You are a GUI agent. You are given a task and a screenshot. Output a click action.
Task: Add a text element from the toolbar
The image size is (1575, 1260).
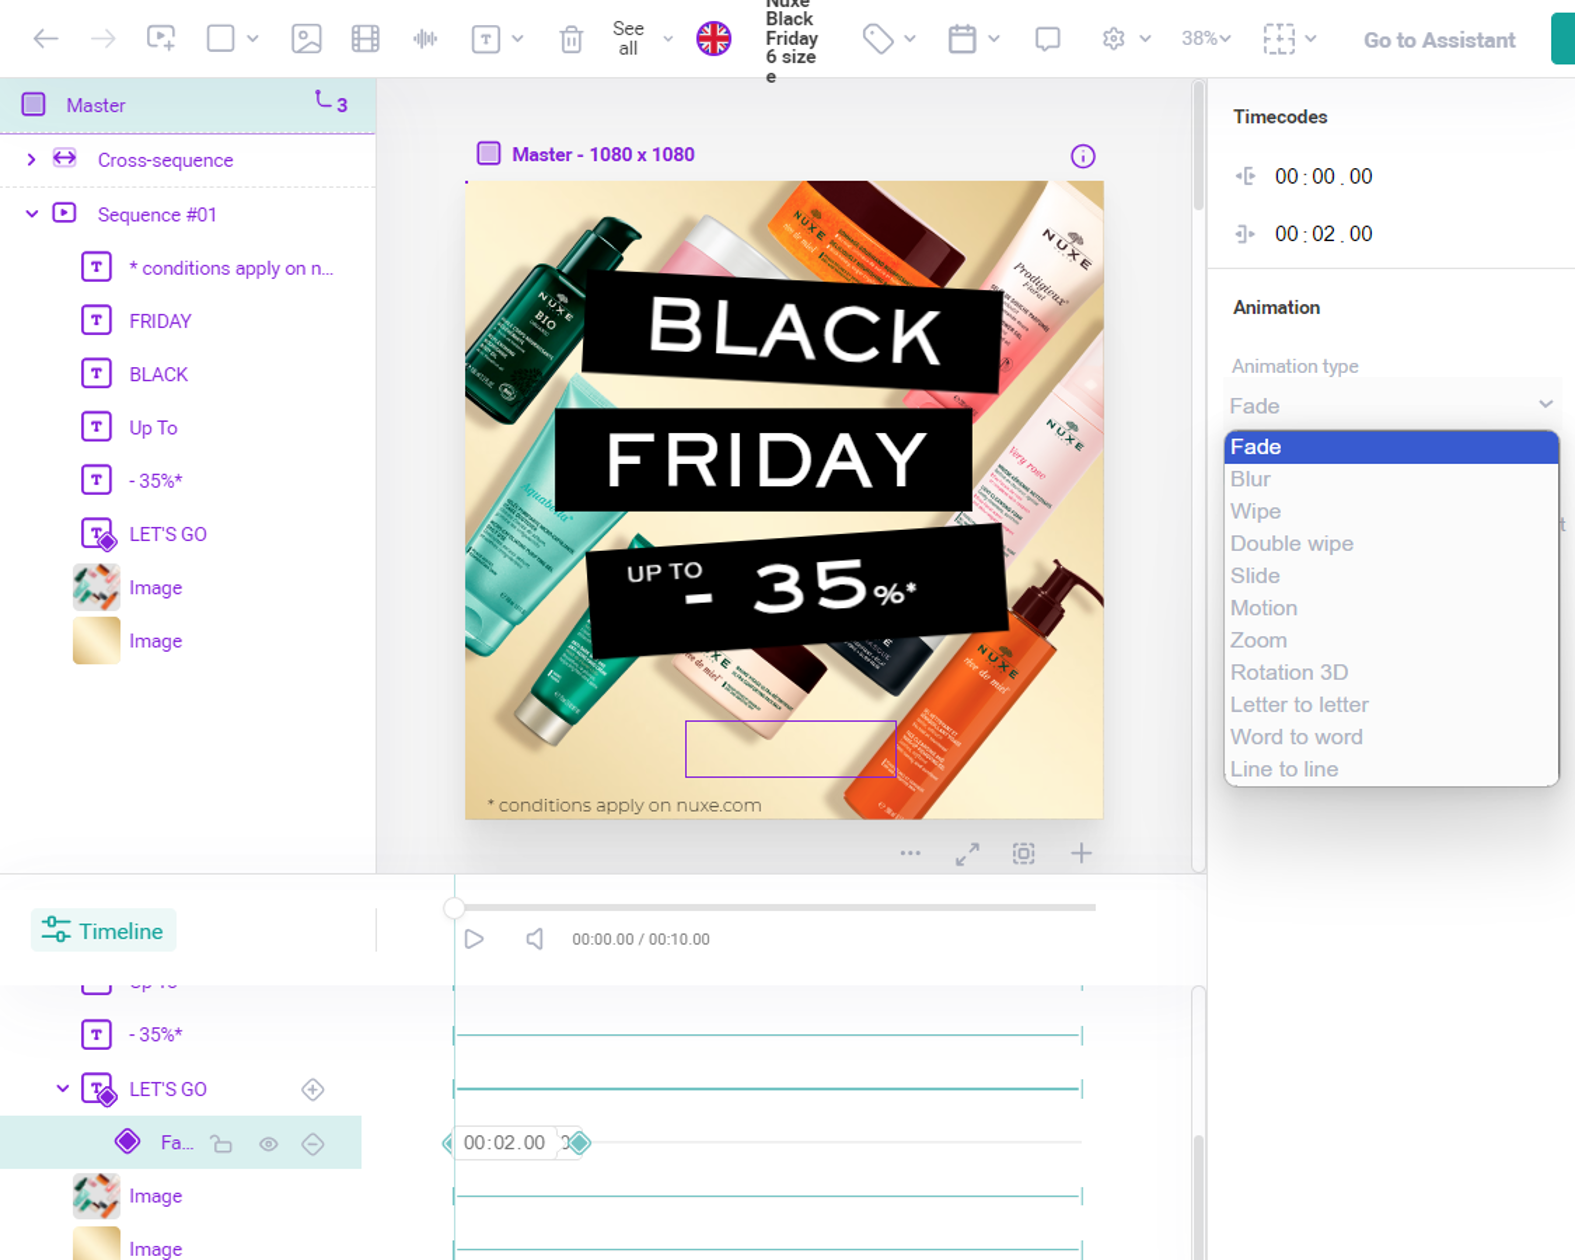click(x=486, y=39)
